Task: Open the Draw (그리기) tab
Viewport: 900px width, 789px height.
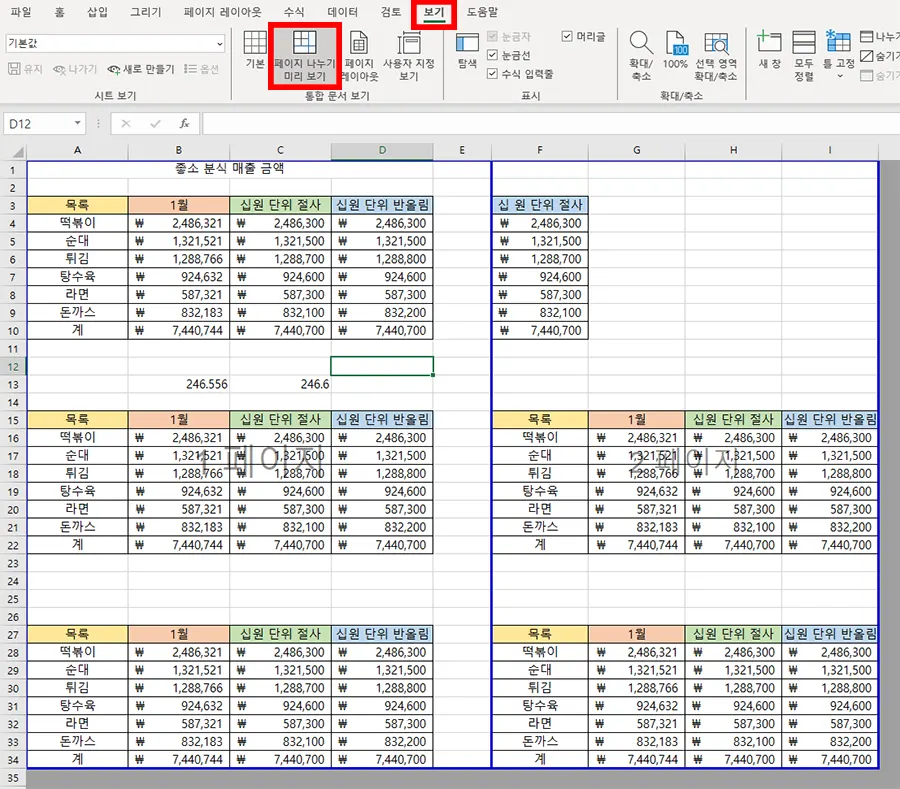Action: click(x=146, y=11)
